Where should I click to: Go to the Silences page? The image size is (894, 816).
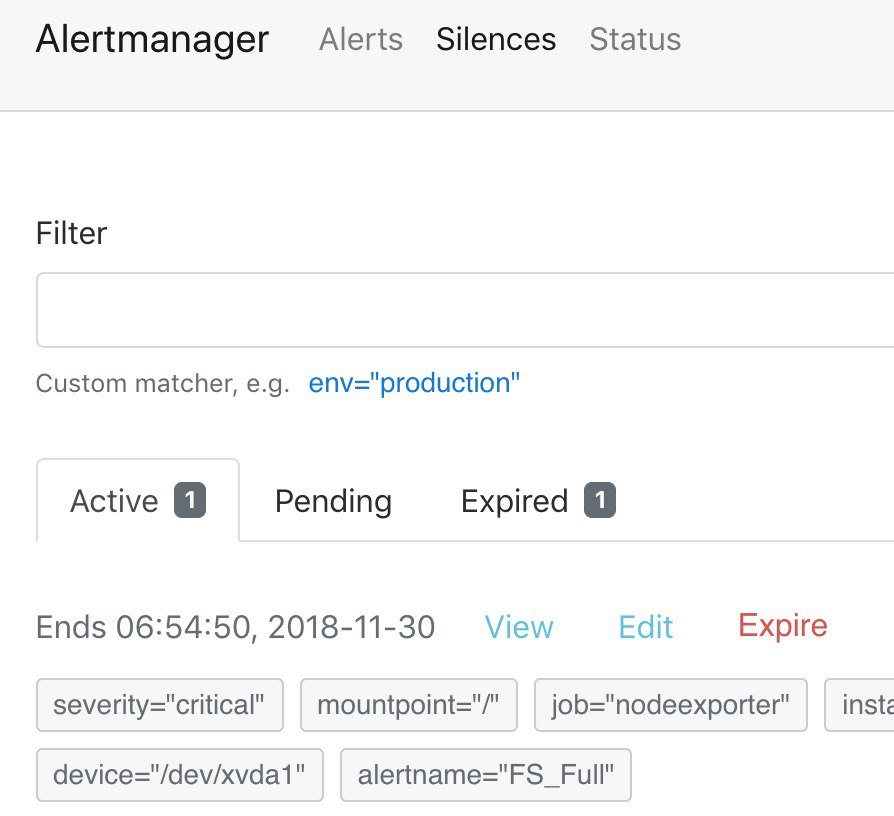pos(496,39)
